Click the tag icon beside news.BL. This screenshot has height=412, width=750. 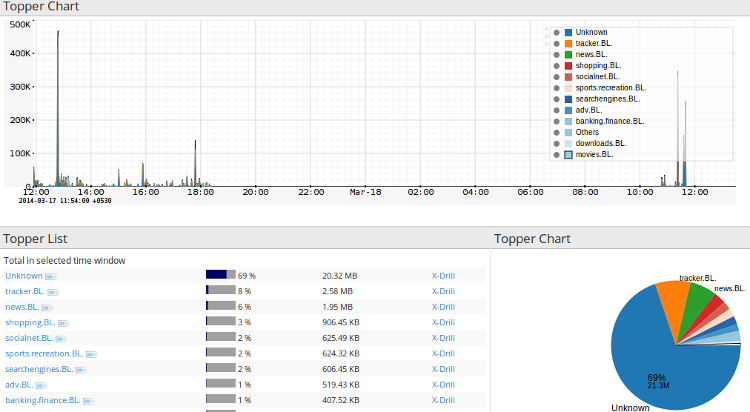(47, 308)
